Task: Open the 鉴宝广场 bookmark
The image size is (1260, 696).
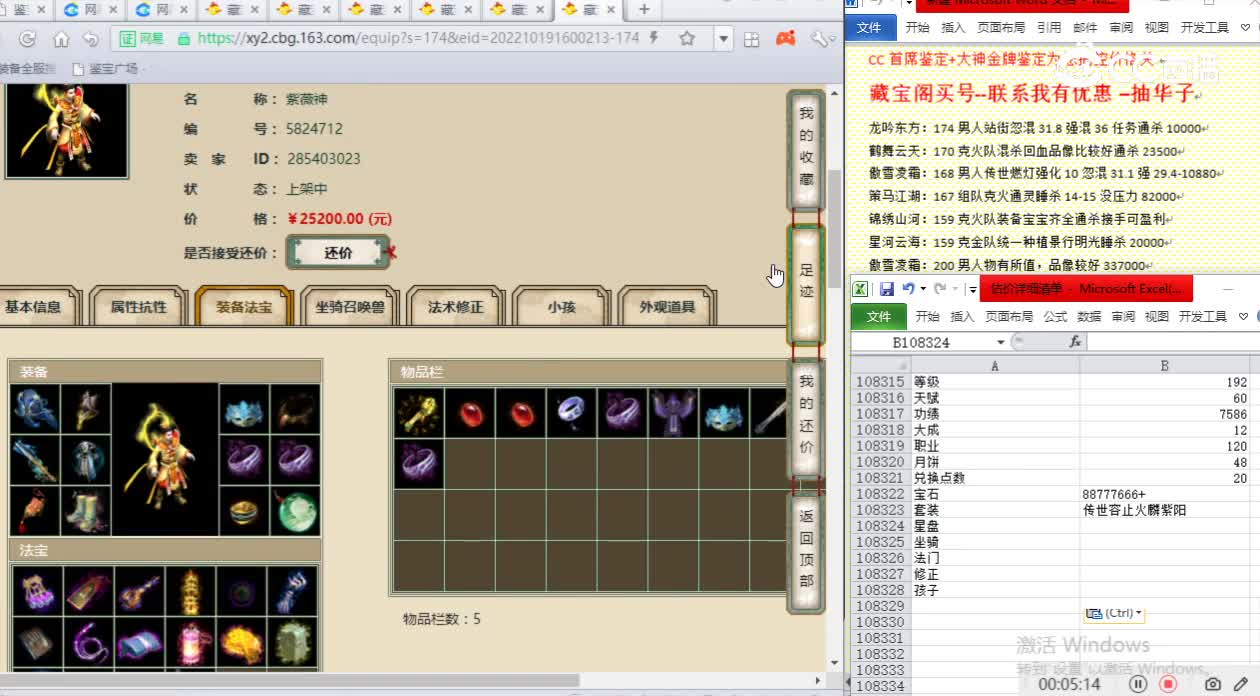Action: [x=106, y=69]
